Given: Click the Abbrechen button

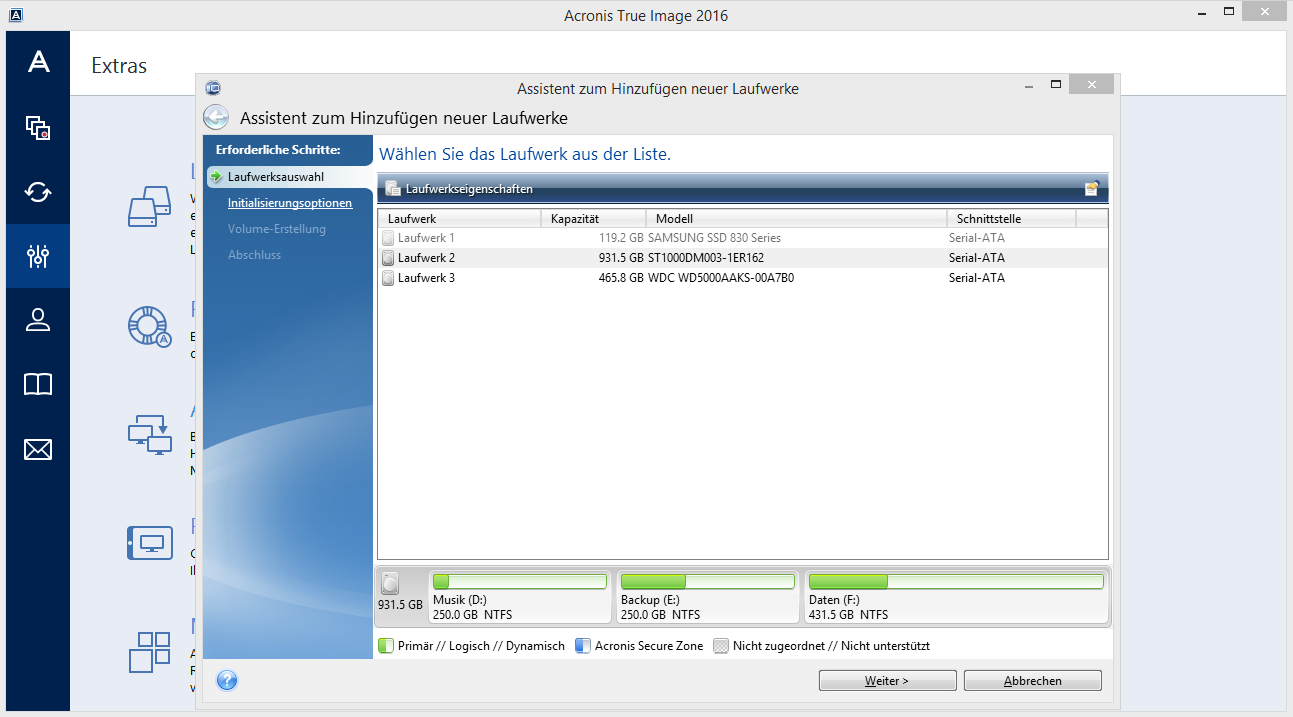Looking at the screenshot, I should tap(1032, 681).
